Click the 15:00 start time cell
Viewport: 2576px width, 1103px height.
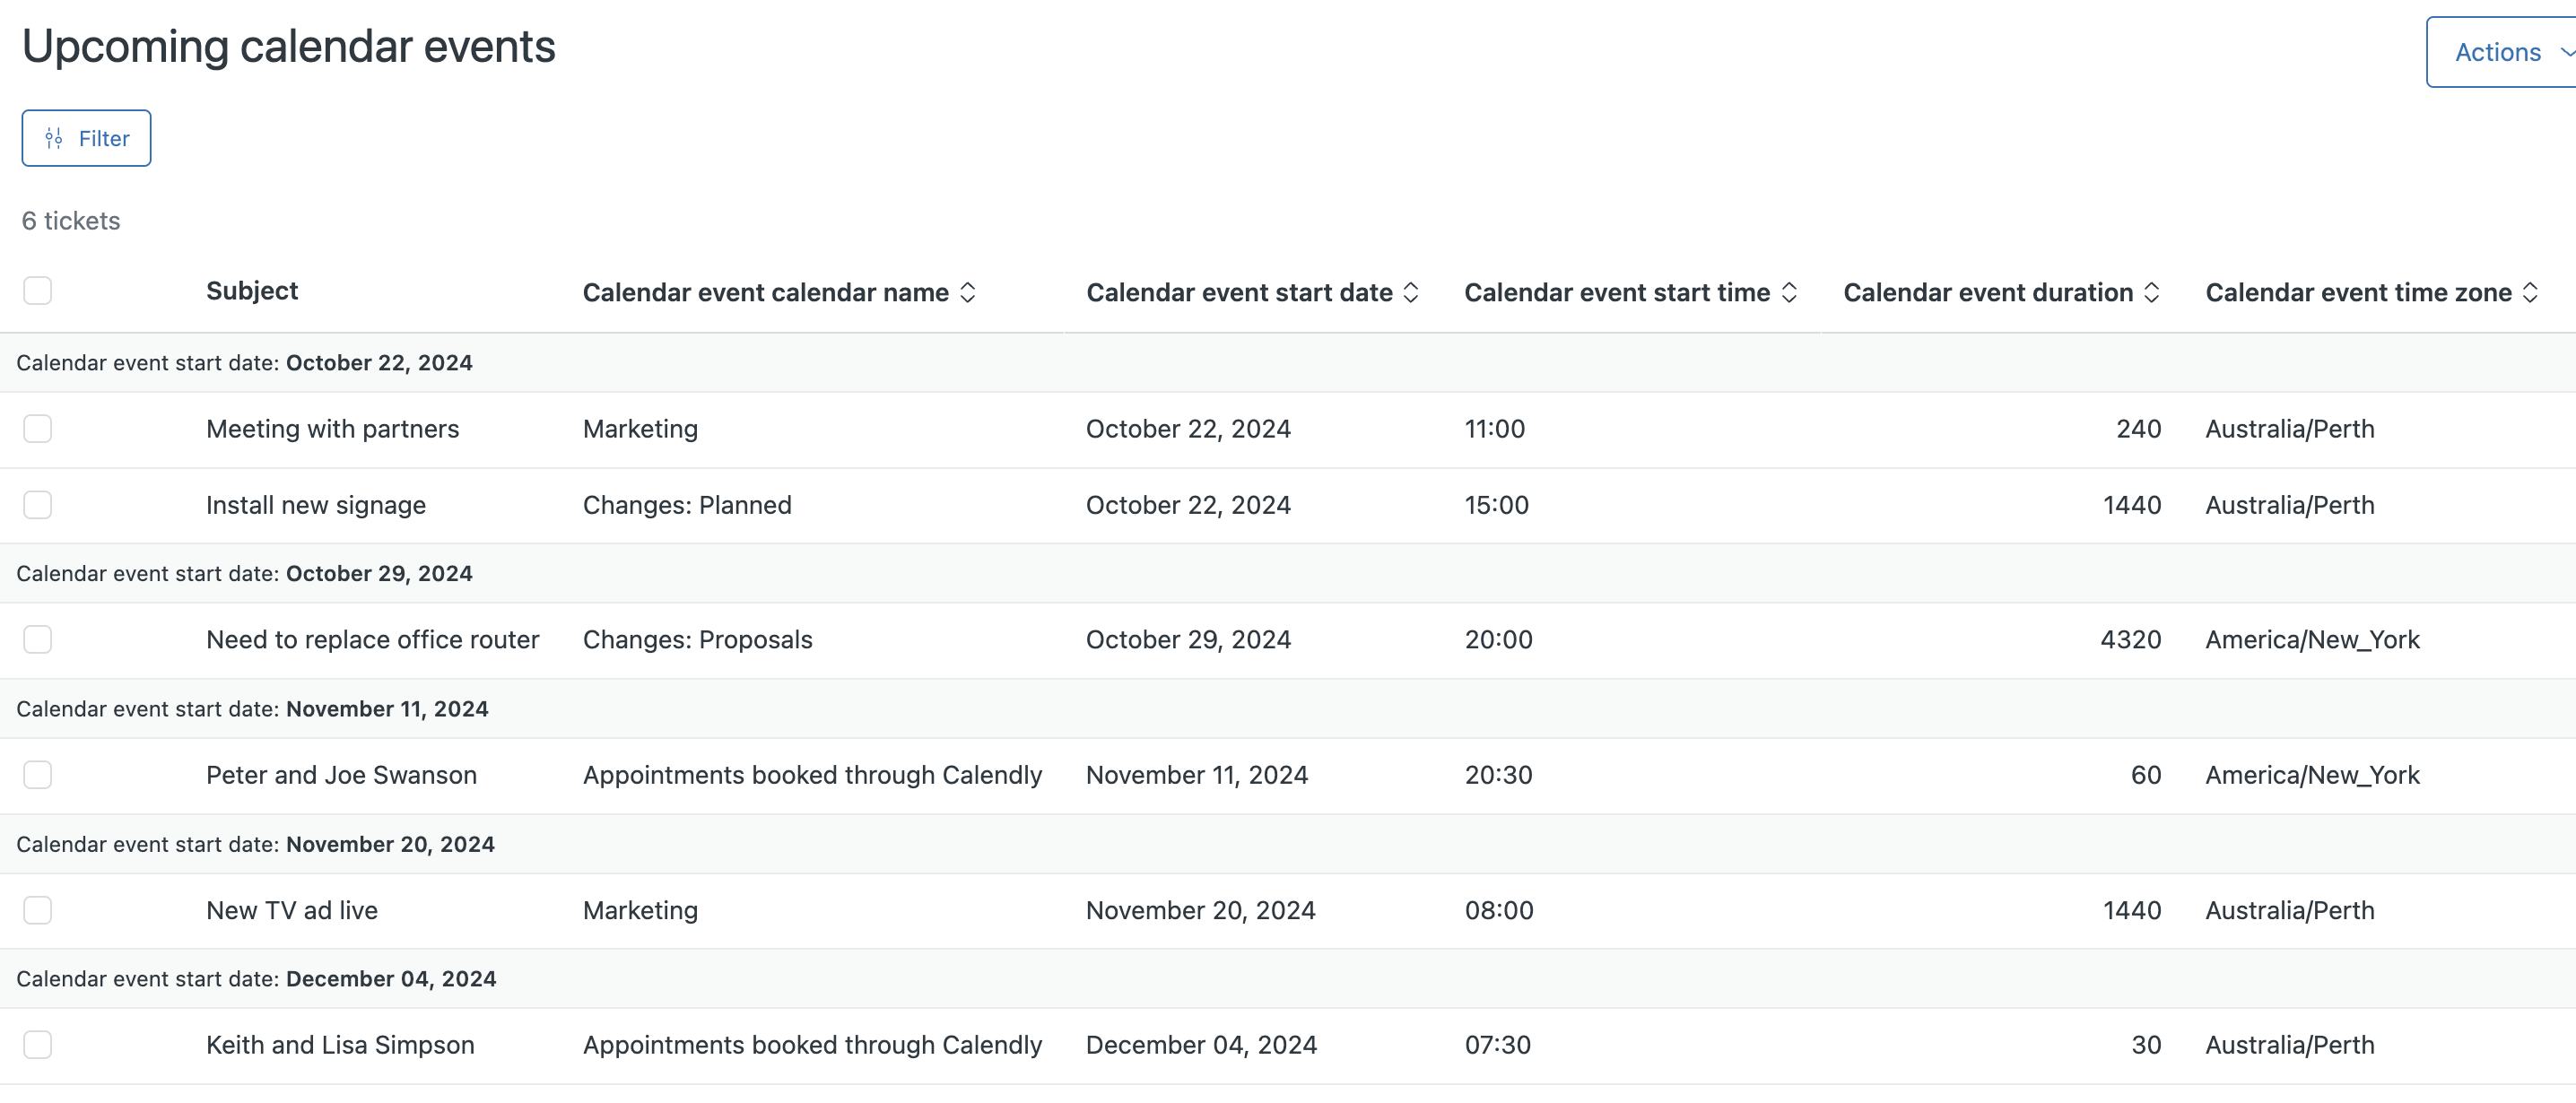1497,505
